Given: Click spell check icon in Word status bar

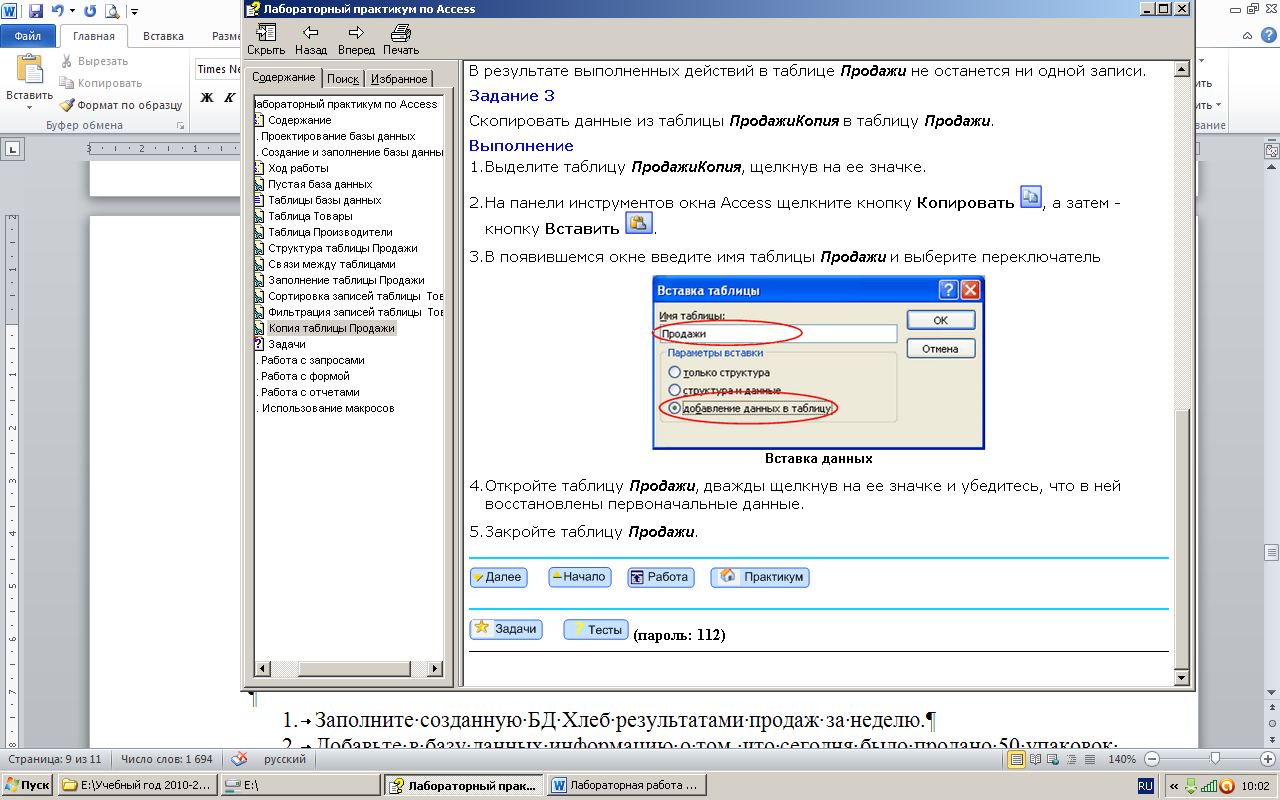Looking at the screenshot, I should (x=240, y=759).
